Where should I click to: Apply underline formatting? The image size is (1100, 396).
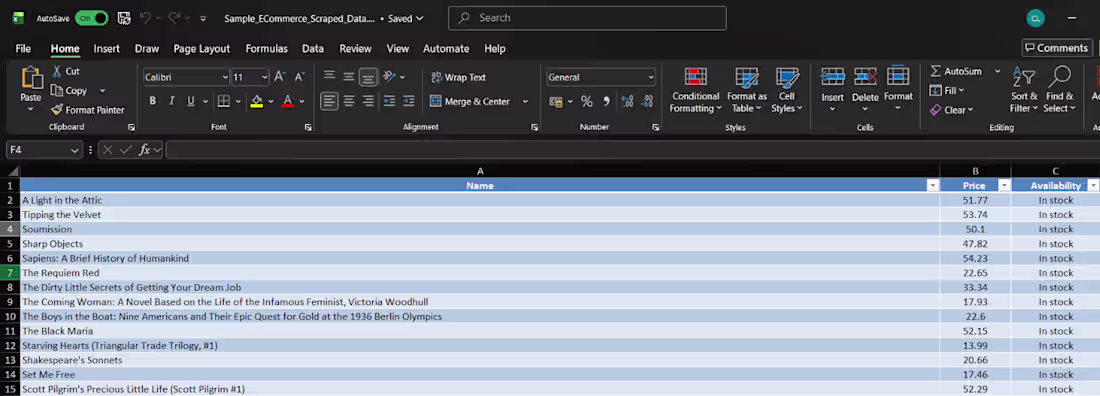(190, 101)
